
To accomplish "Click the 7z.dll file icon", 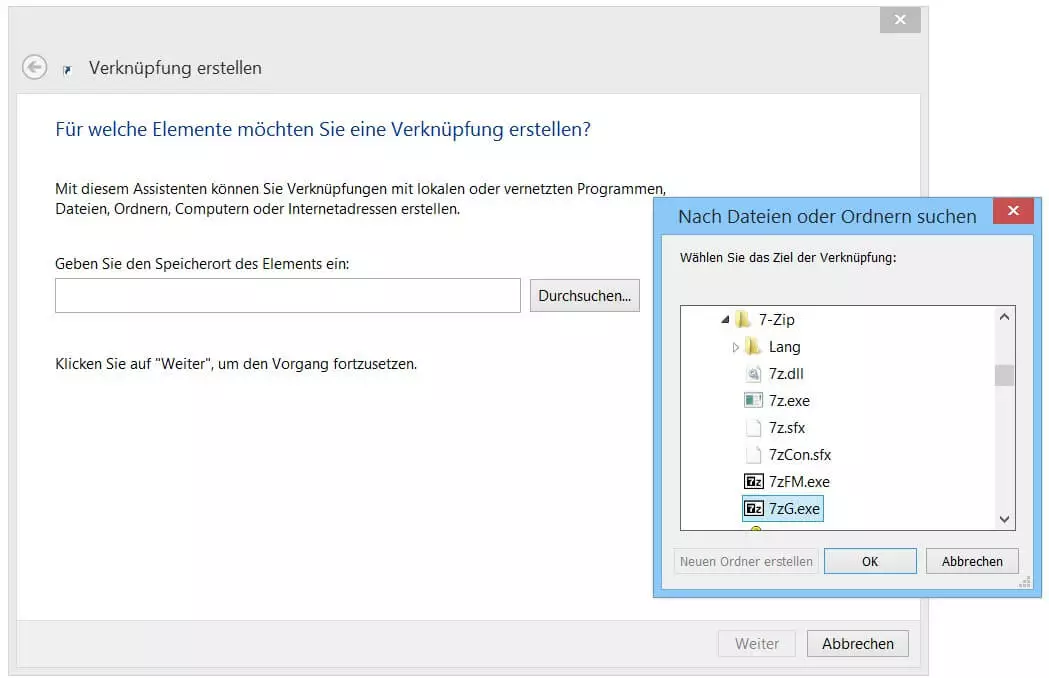I will [754, 374].
